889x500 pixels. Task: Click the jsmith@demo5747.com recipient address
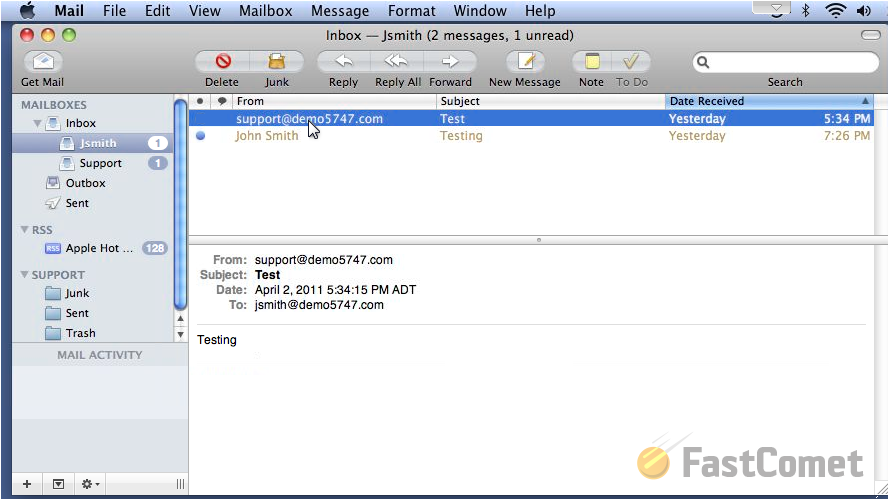click(x=319, y=305)
